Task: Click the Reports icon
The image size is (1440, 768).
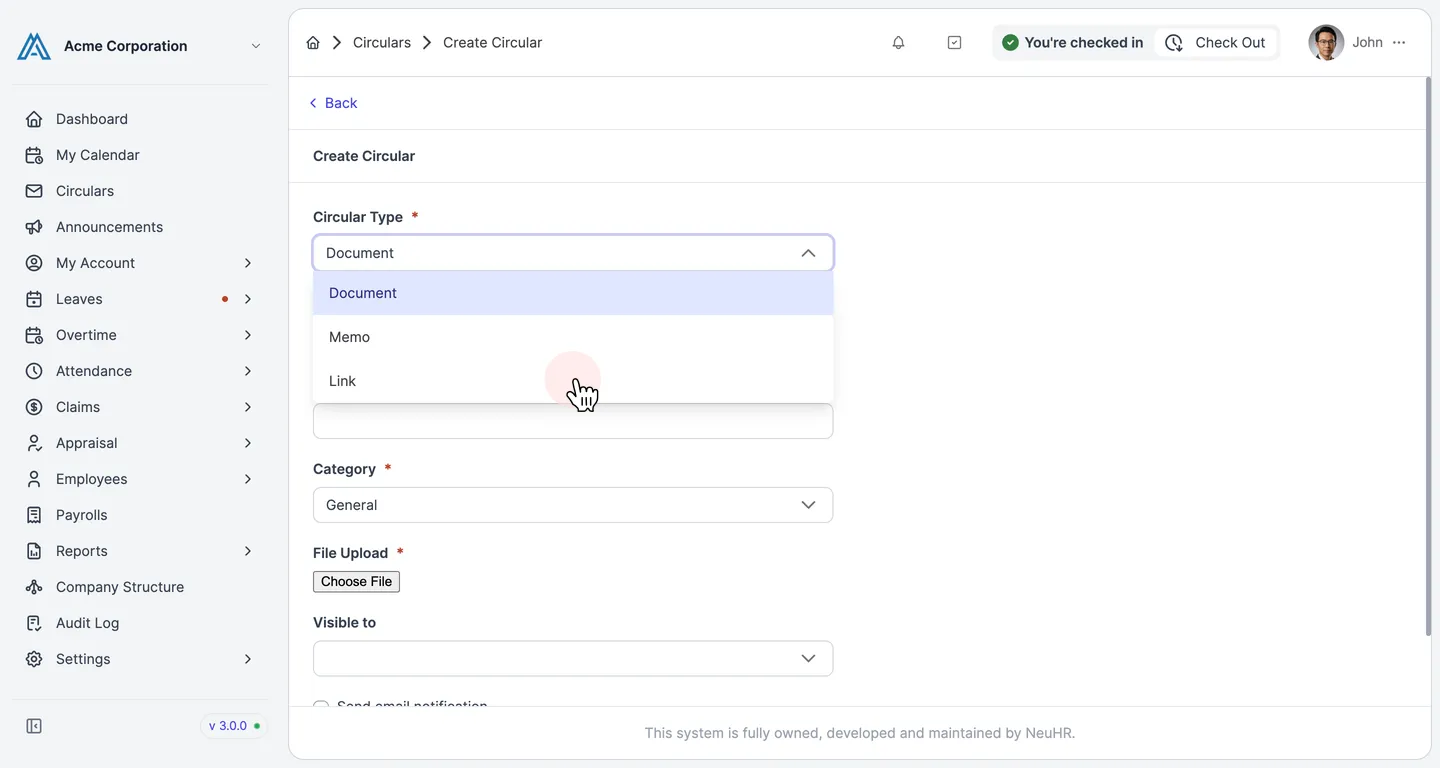Action: pyautogui.click(x=34, y=551)
